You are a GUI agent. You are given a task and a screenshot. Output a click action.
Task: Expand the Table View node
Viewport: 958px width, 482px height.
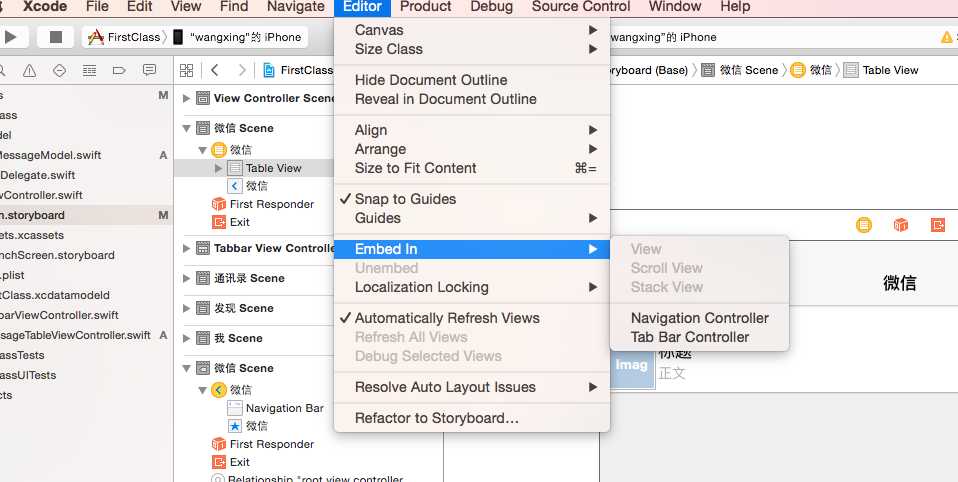[219, 168]
